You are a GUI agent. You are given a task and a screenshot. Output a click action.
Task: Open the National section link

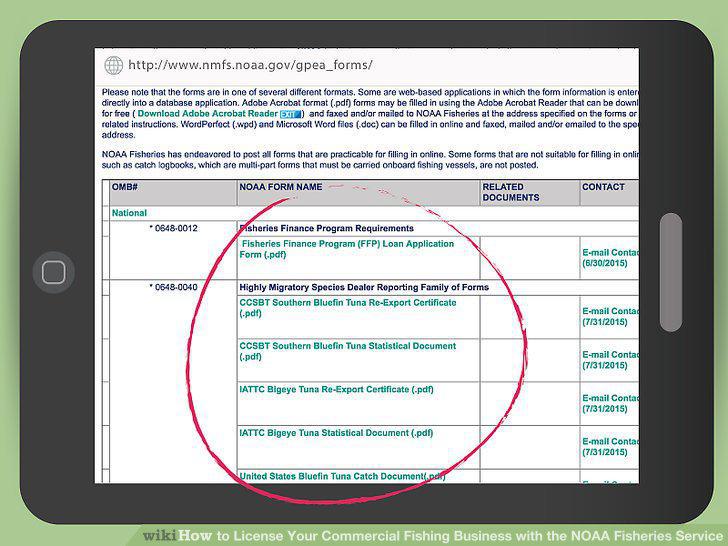click(x=129, y=213)
